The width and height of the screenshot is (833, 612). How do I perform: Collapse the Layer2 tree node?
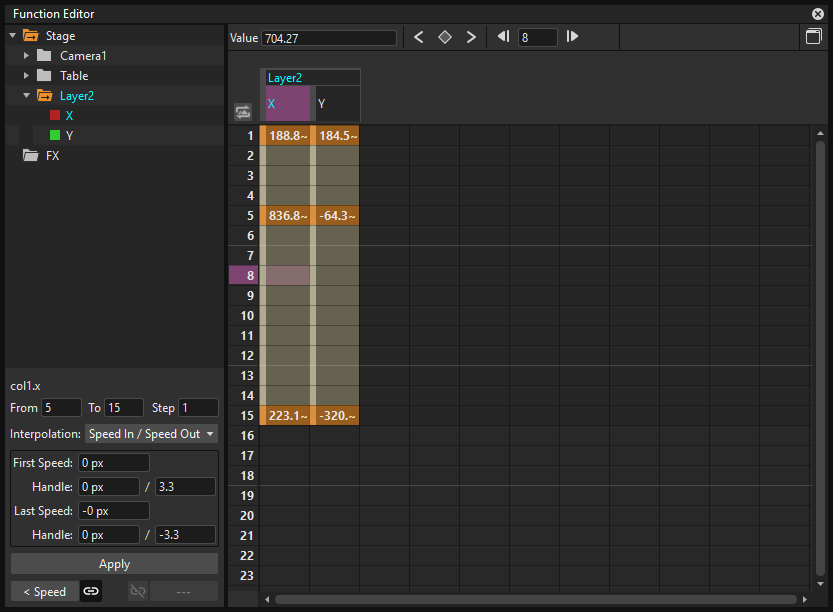(27, 96)
